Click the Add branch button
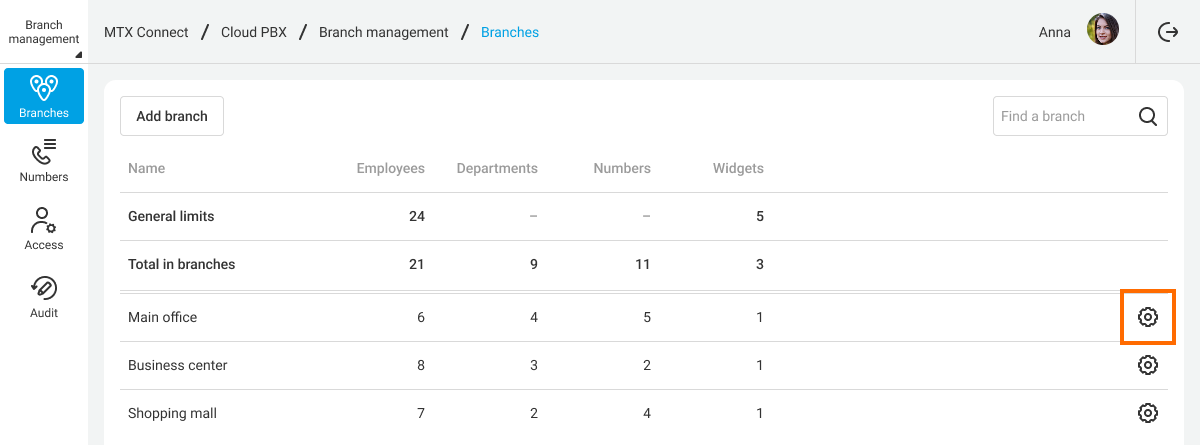This screenshot has width=1200, height=445. tap(172, 116)
